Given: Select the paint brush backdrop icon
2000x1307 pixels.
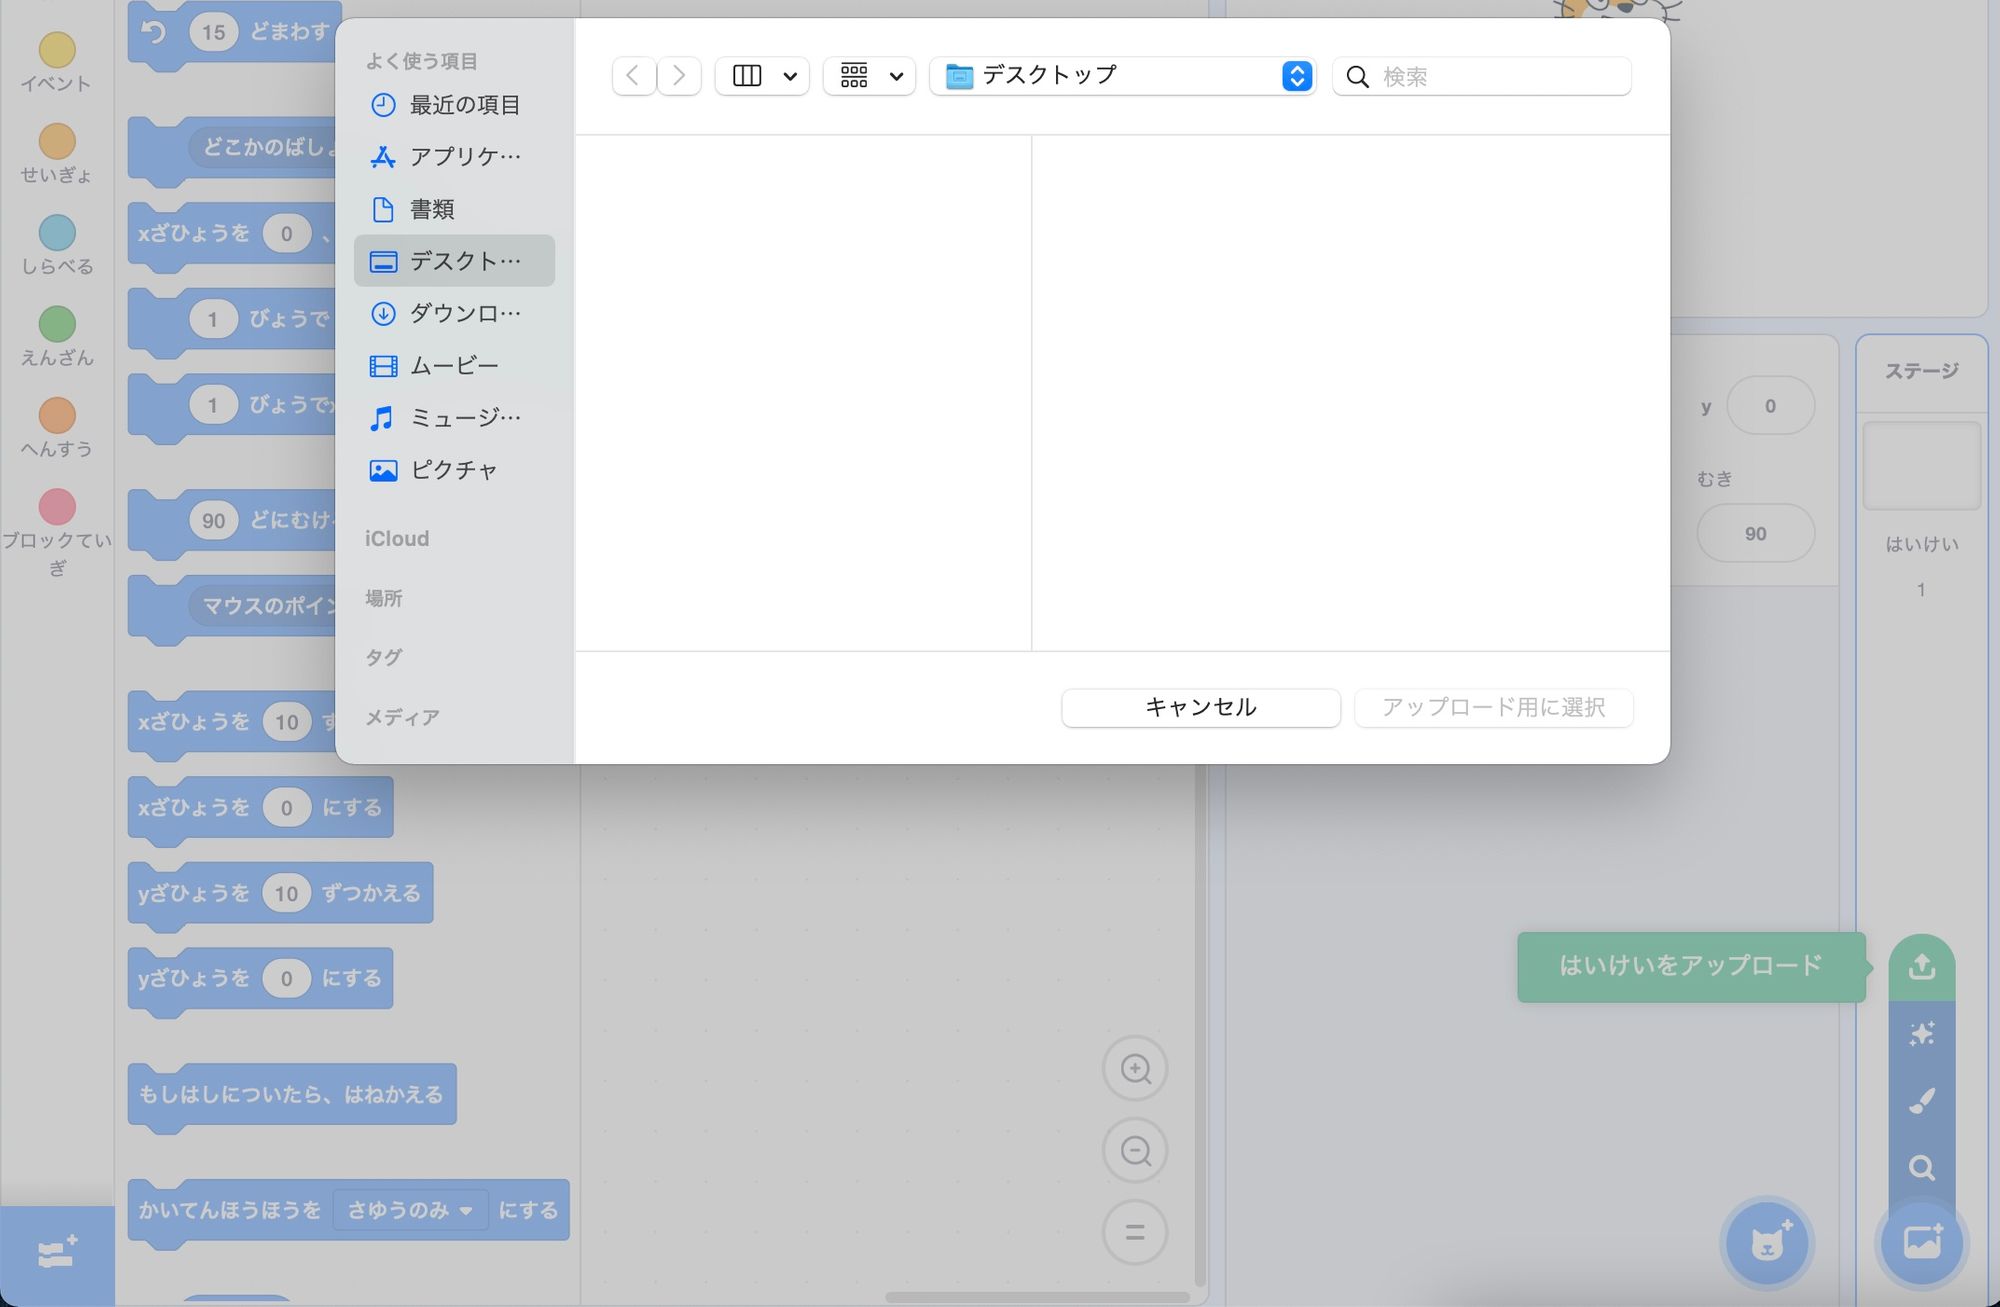Looking at the screenshot, I should click(x=1921, y=1101).
